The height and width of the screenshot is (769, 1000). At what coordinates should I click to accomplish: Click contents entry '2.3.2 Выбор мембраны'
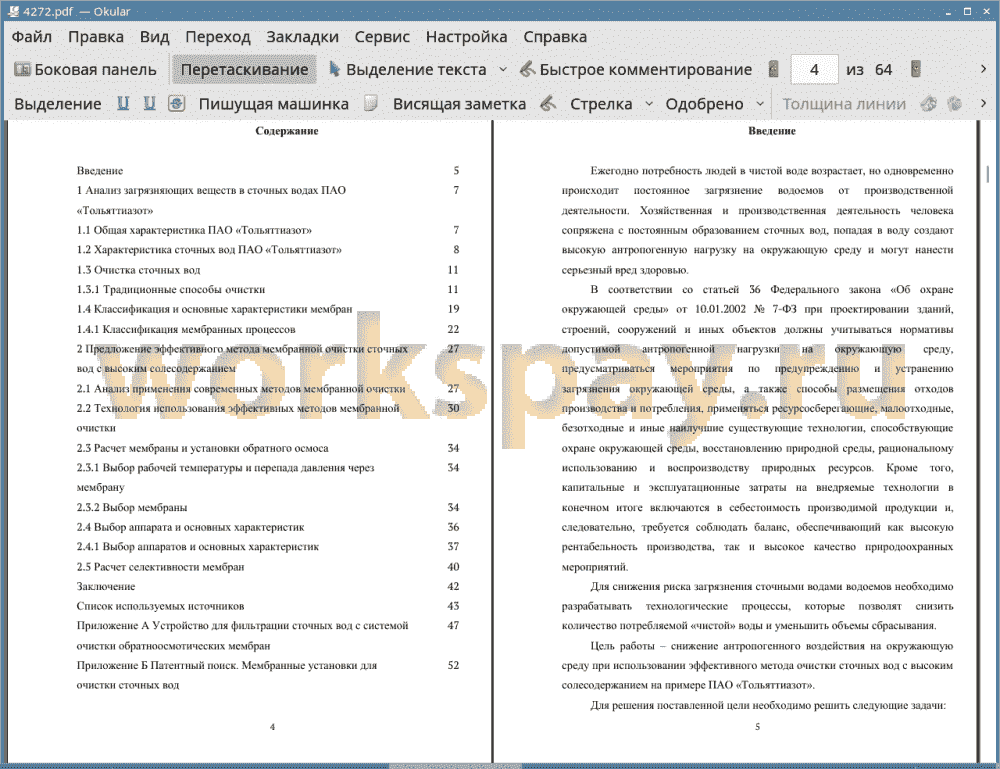(131, 508)
